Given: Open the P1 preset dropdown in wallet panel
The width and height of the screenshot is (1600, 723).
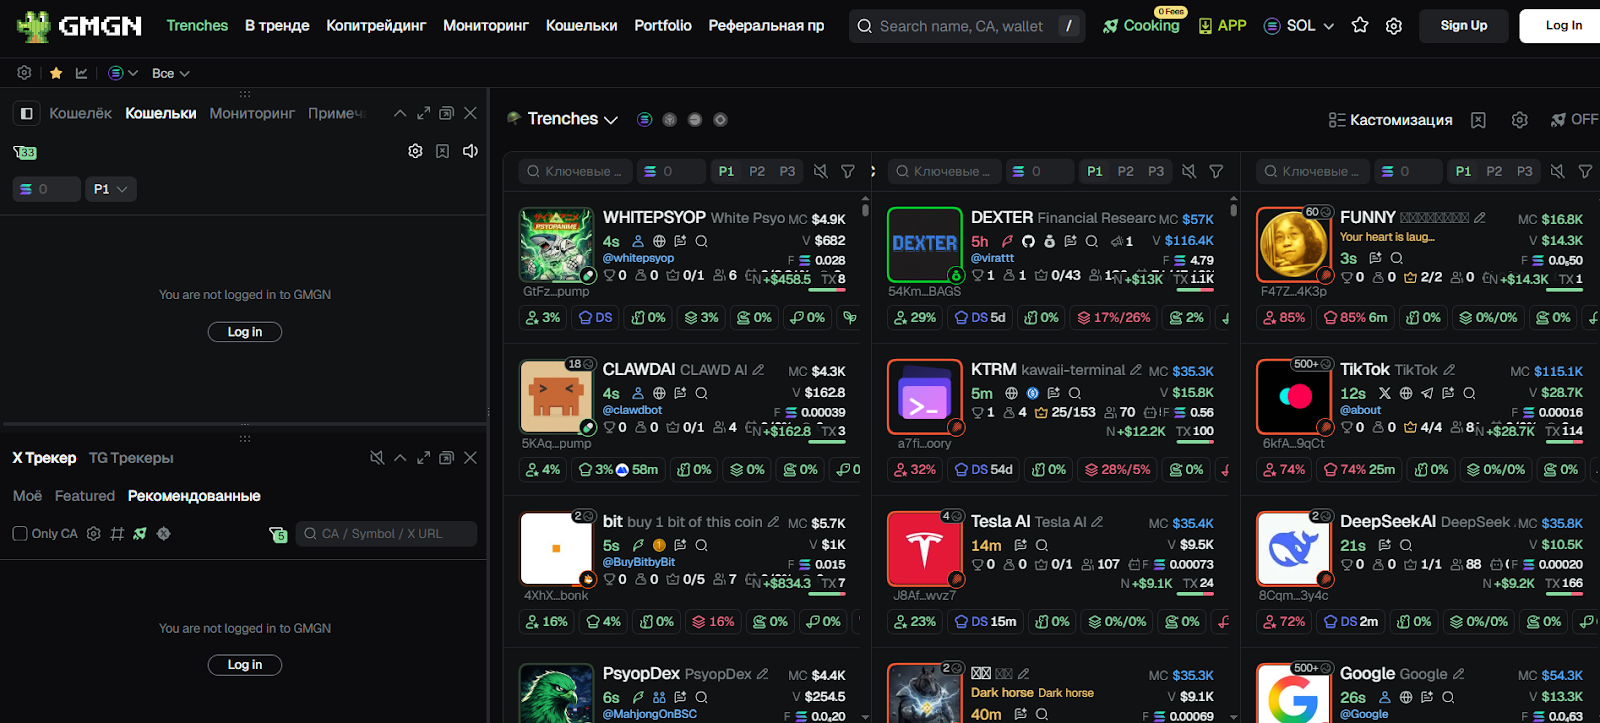Looking at the screenshot, I should pyautogui.click(x=110, y=189).
